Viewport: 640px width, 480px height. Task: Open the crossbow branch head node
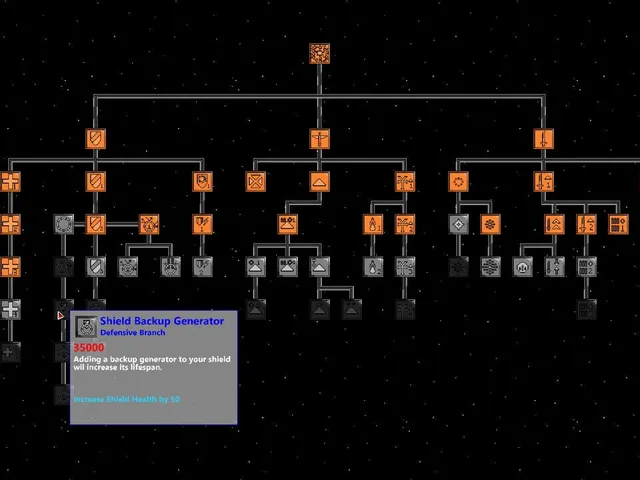pyautogui.click(x=320, y=139)
